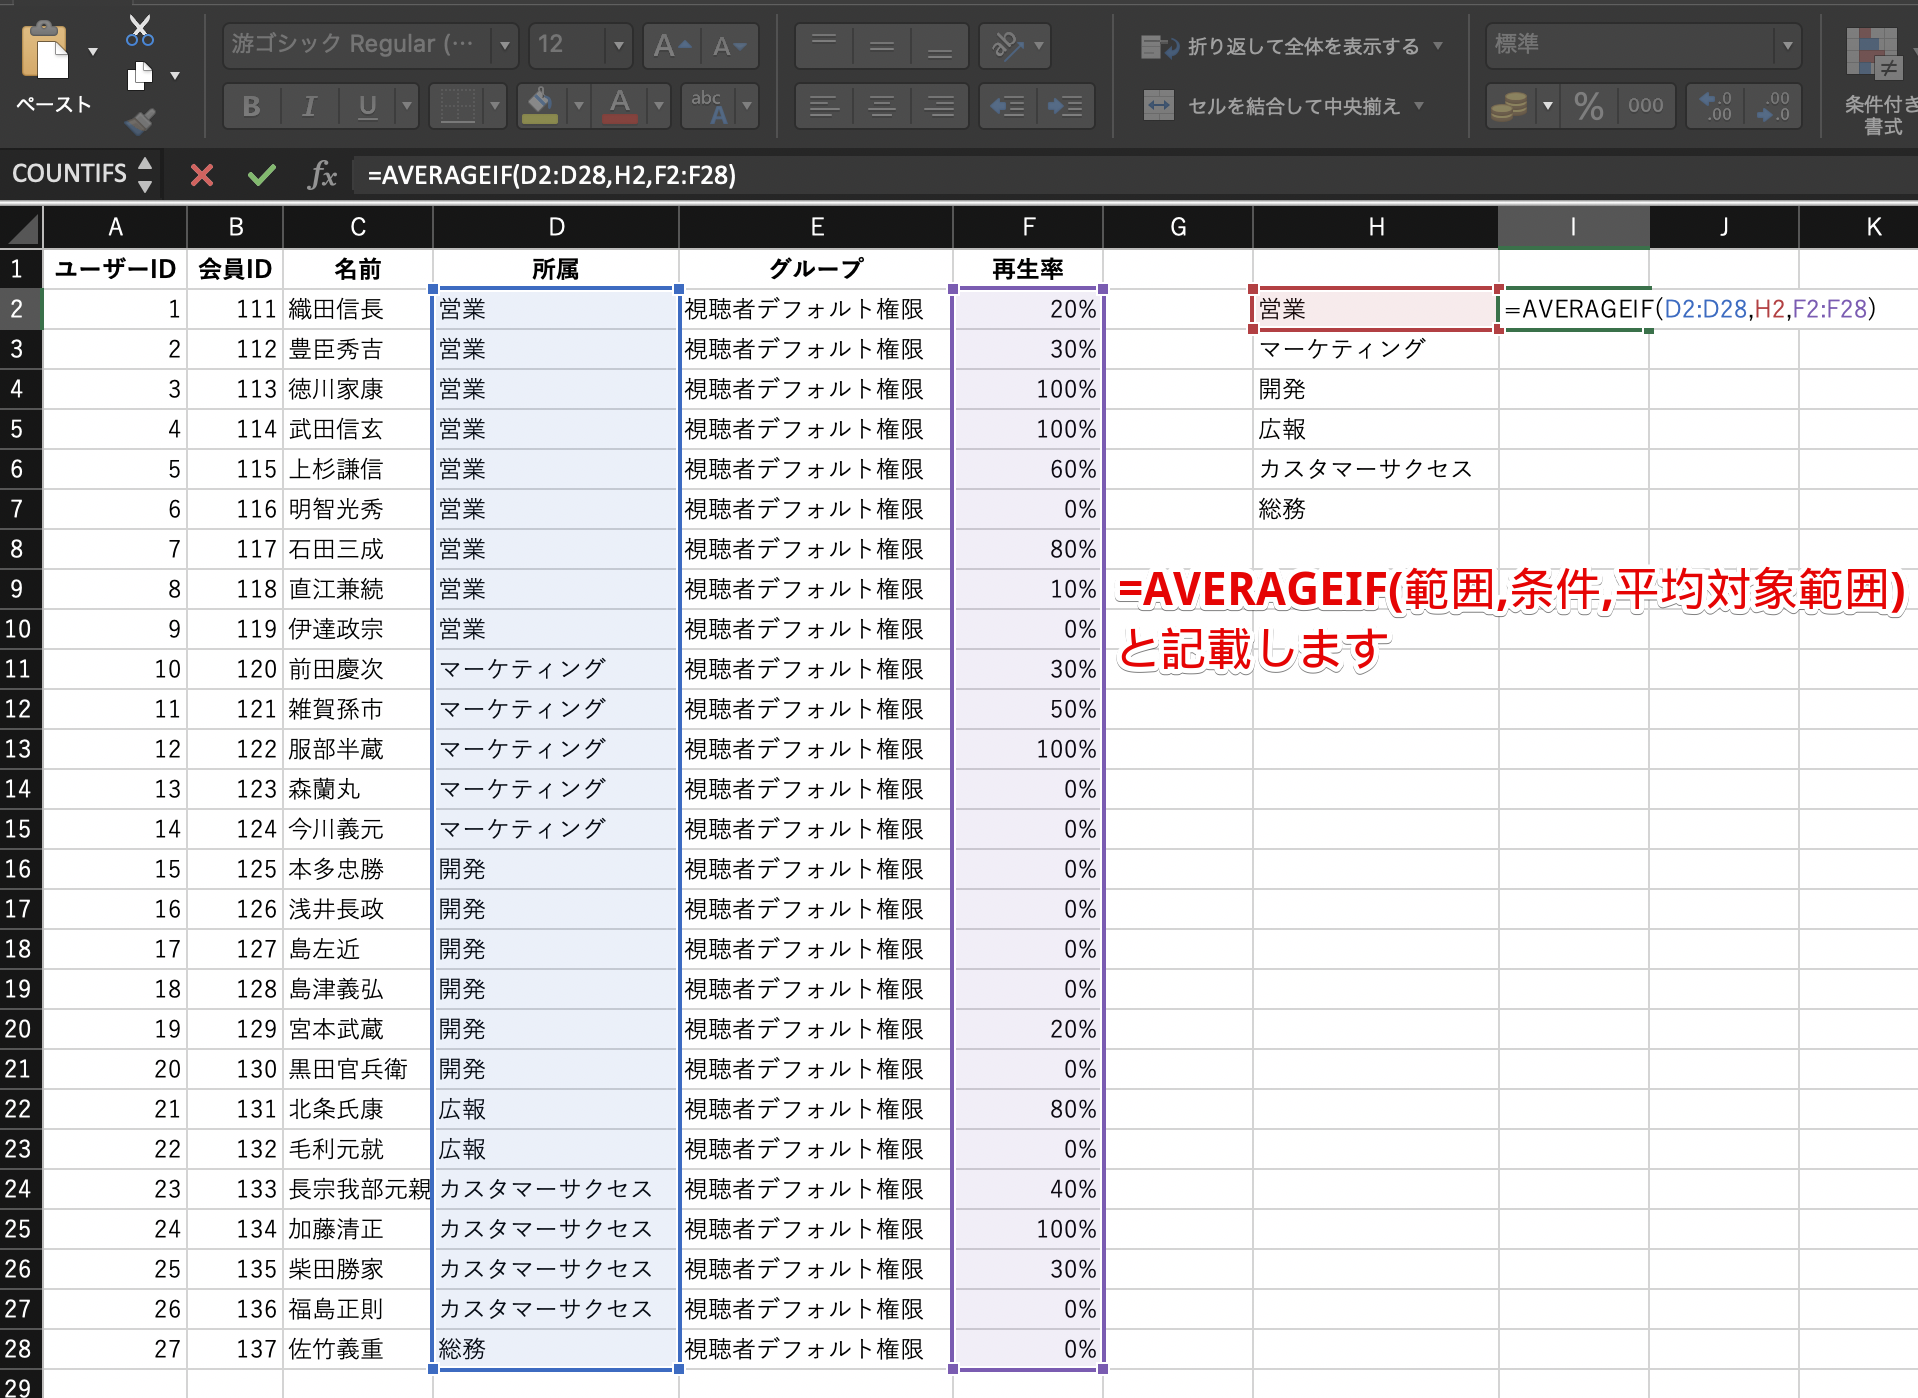Apply accounting currency format
The width and height of the screenshot is (1918, 1398).
(x=1509, y=105)
